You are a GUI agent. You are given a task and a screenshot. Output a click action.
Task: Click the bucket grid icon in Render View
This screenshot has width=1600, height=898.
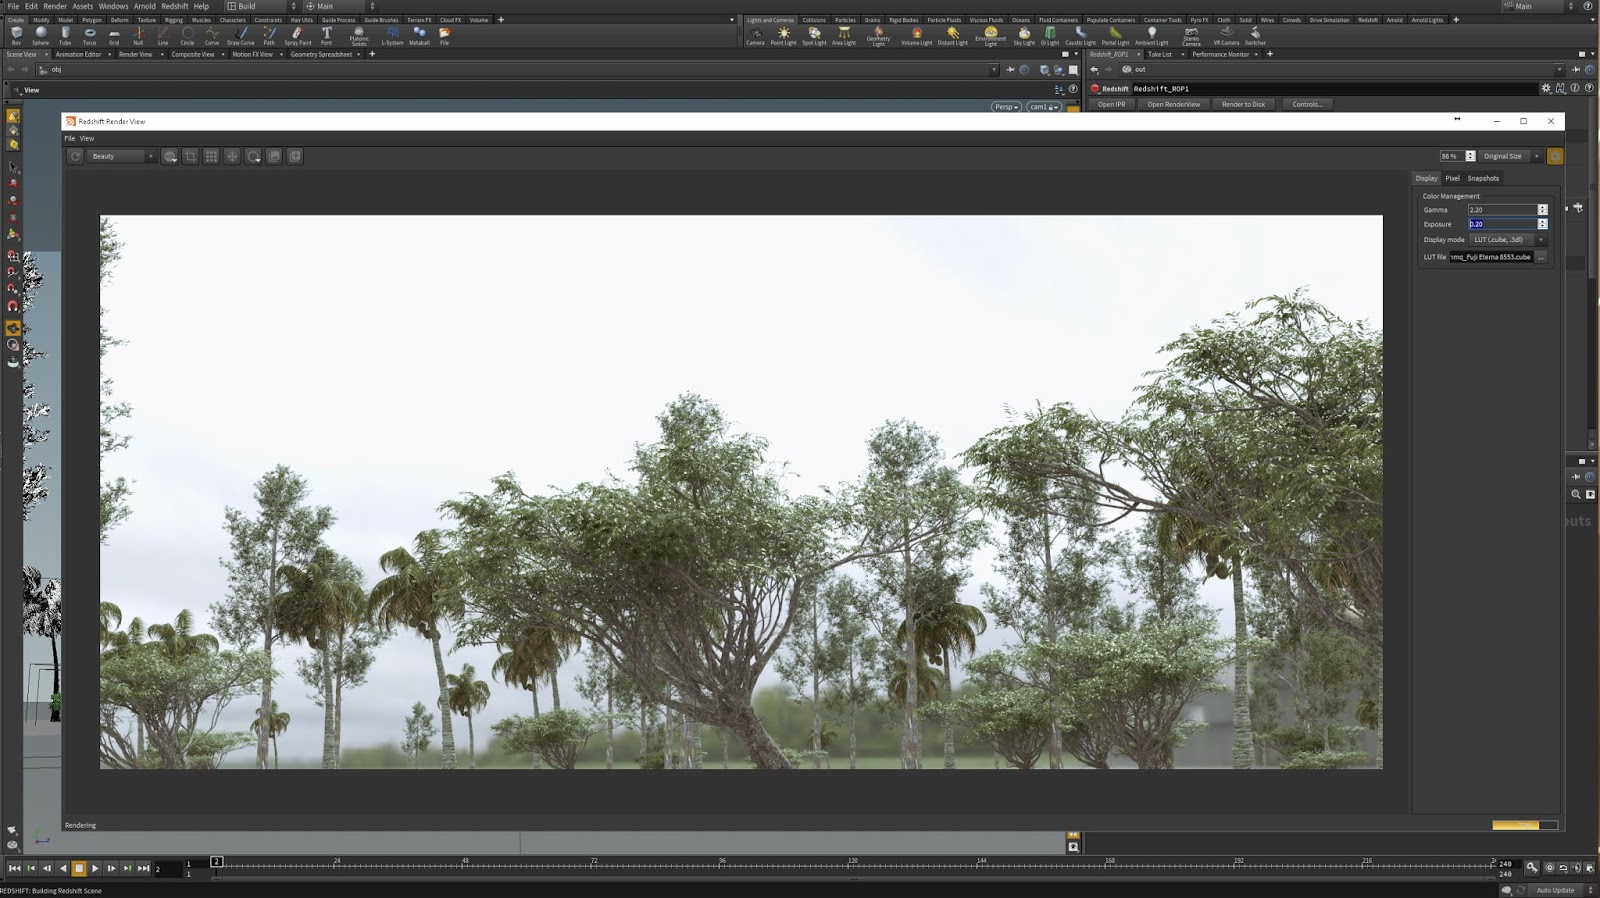coord(211,156)
